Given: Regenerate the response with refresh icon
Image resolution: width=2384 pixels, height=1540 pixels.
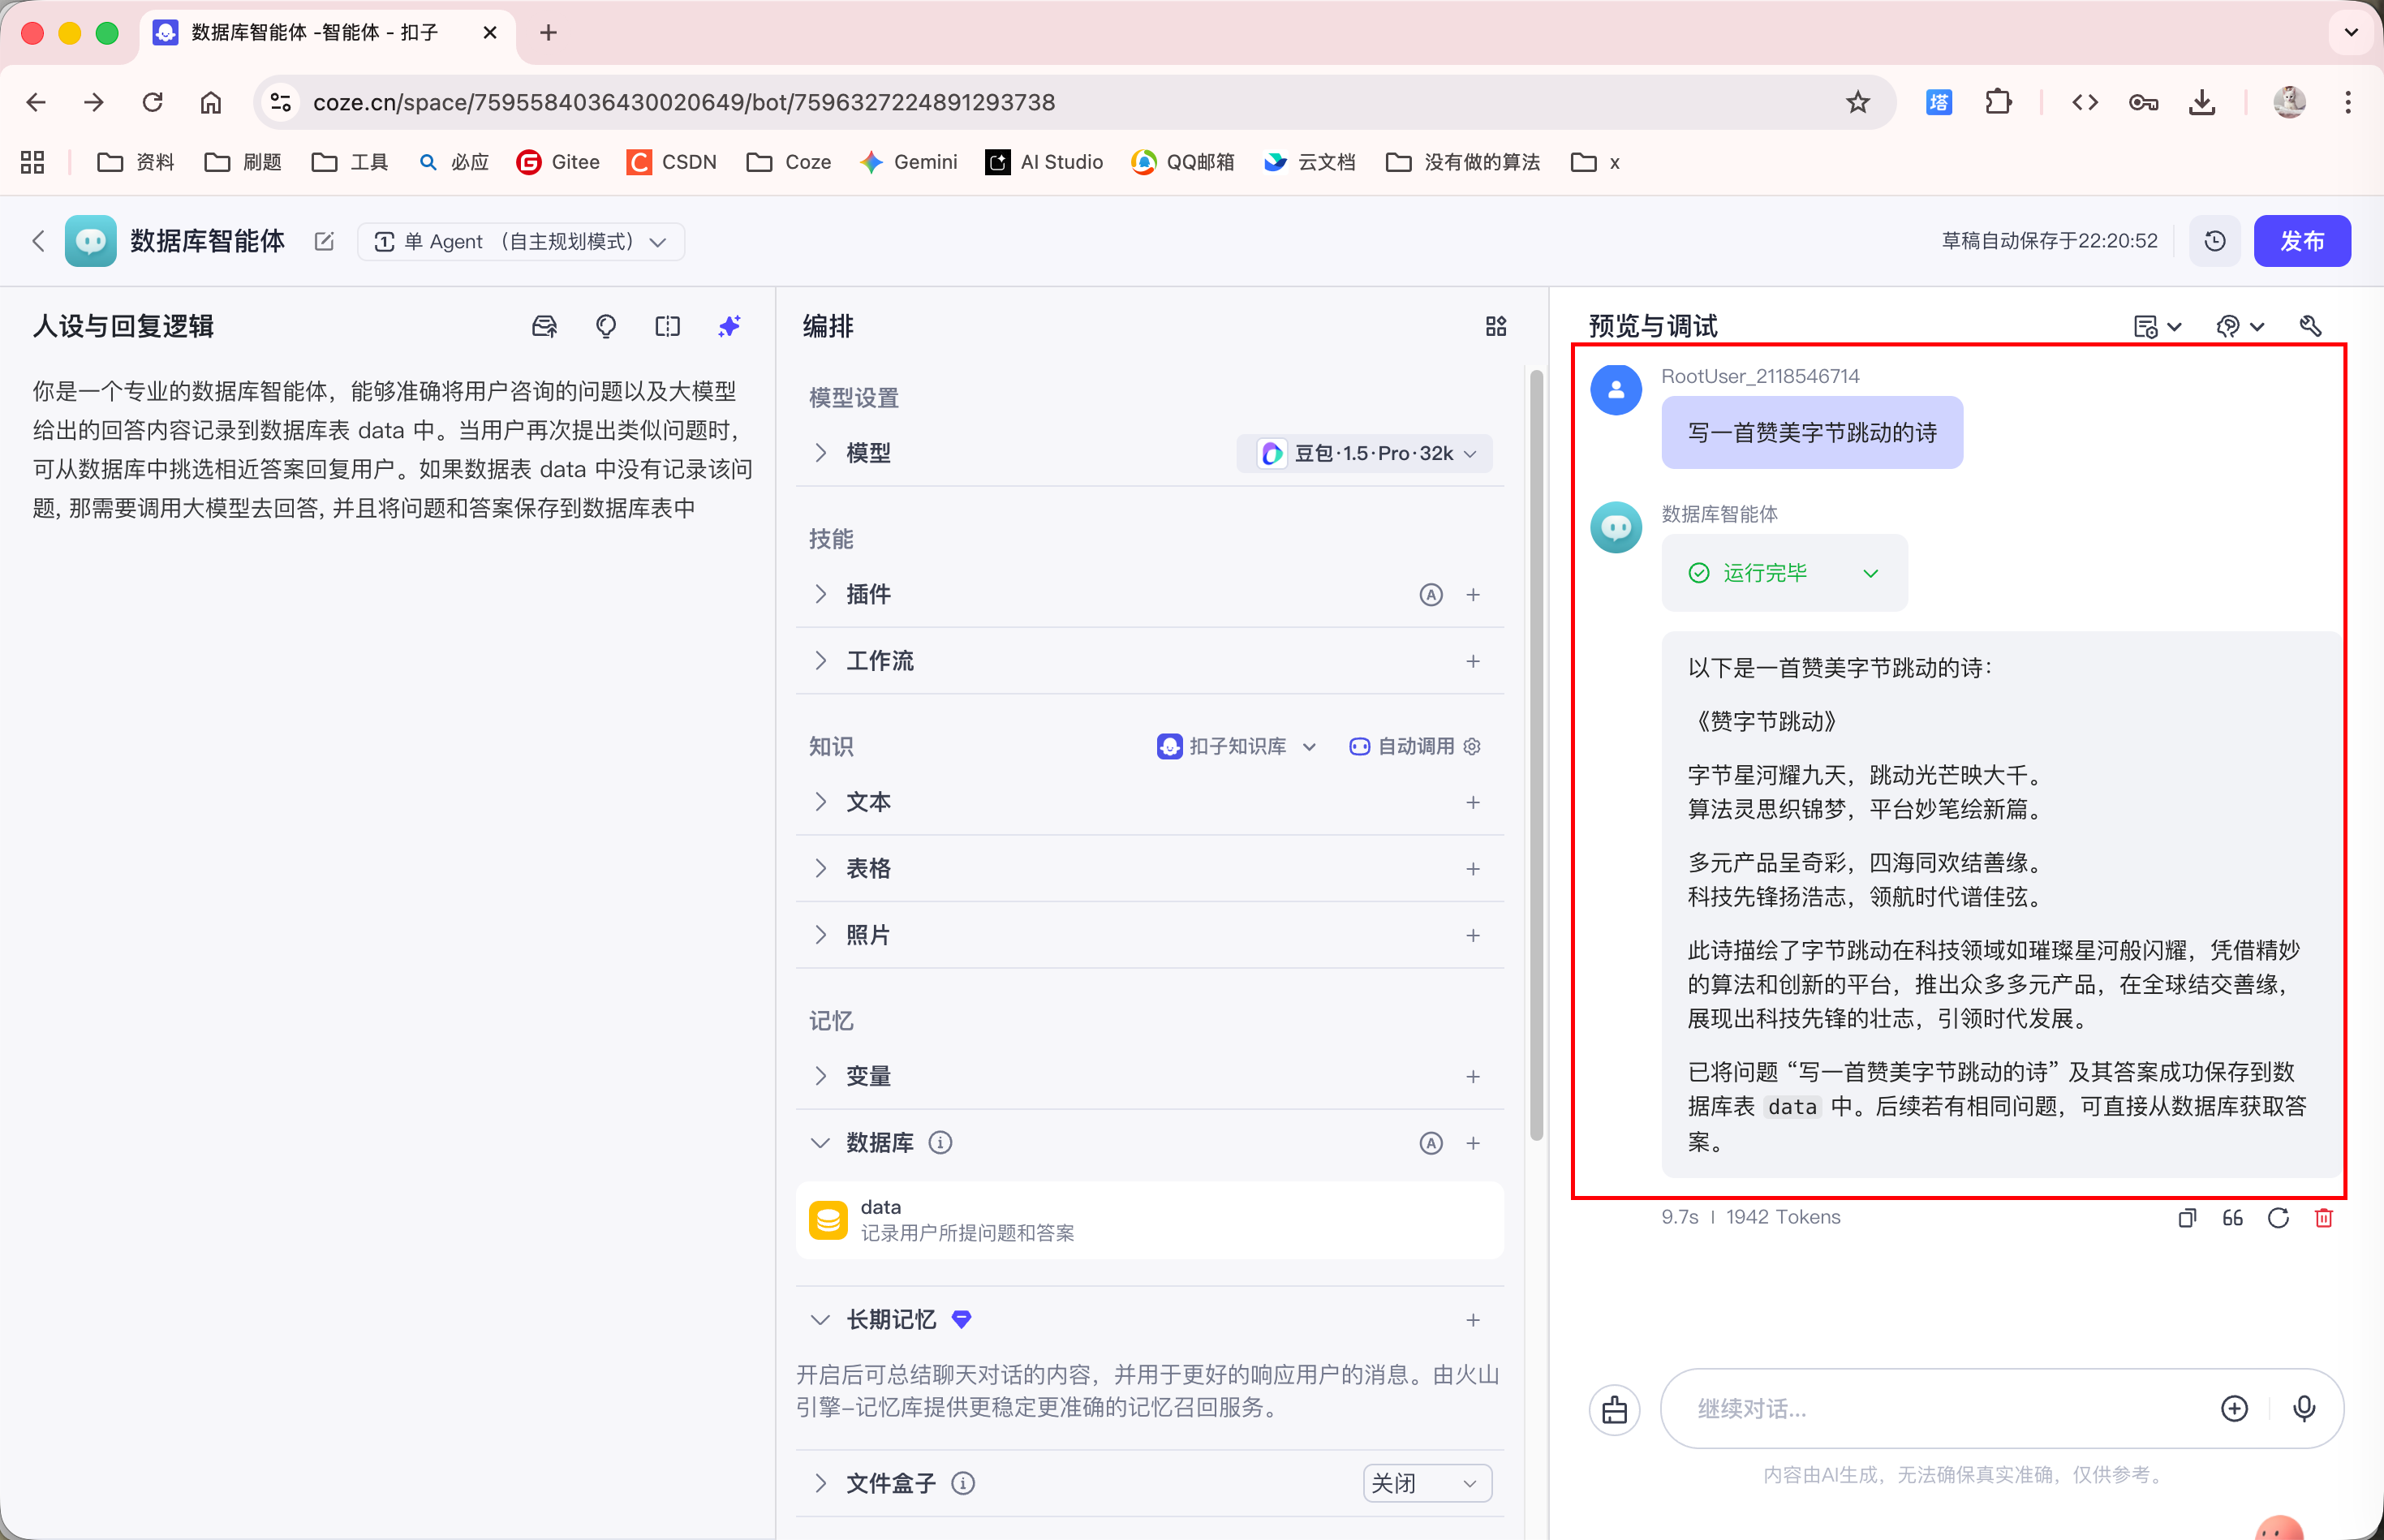Looking at the screenshot, I should [x=2278, y=1217].
